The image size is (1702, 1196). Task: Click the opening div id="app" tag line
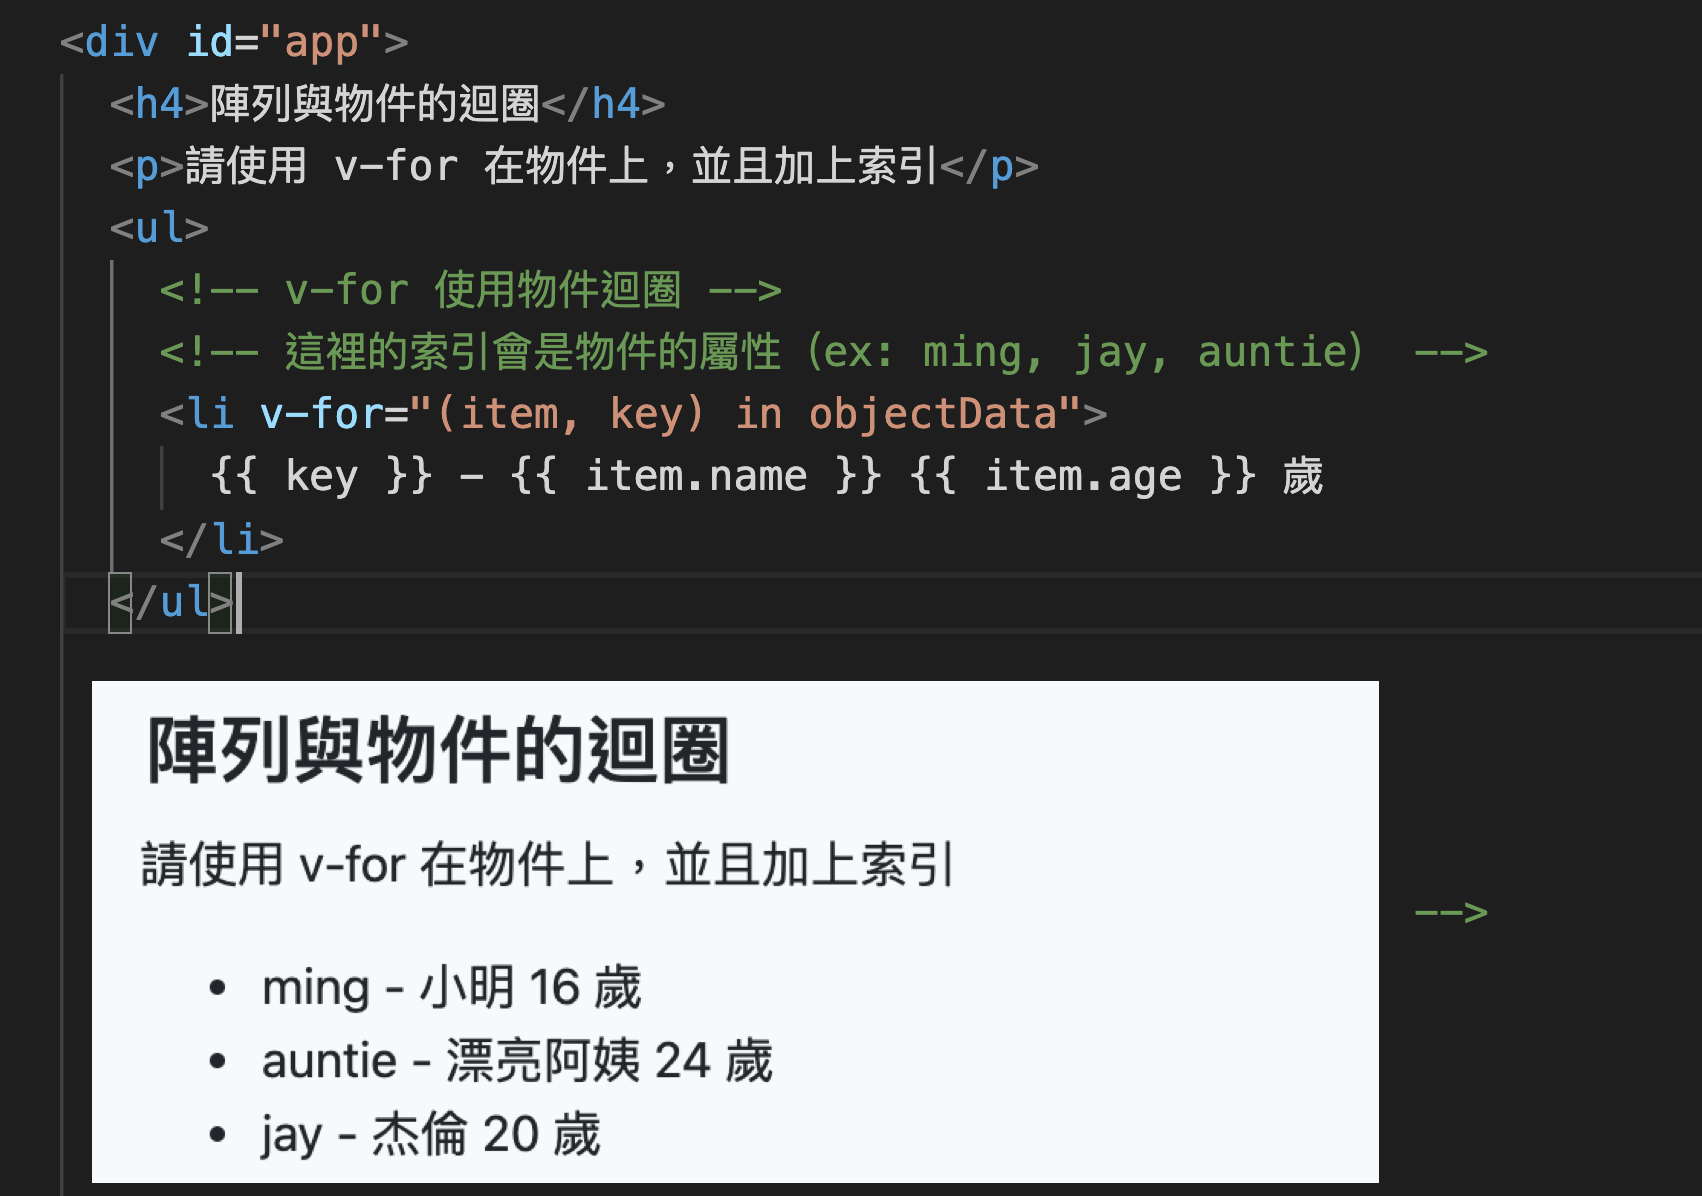pos(234,42)
